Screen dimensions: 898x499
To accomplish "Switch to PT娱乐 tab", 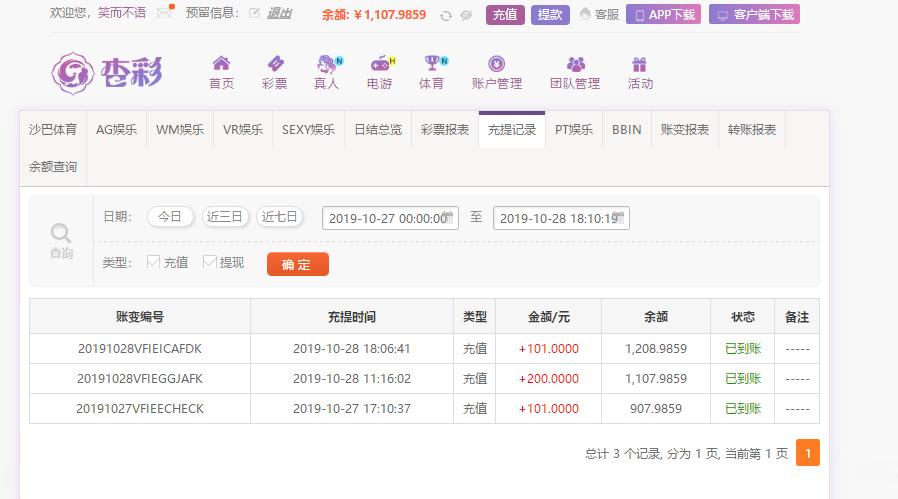I will [x=574, y=130].
